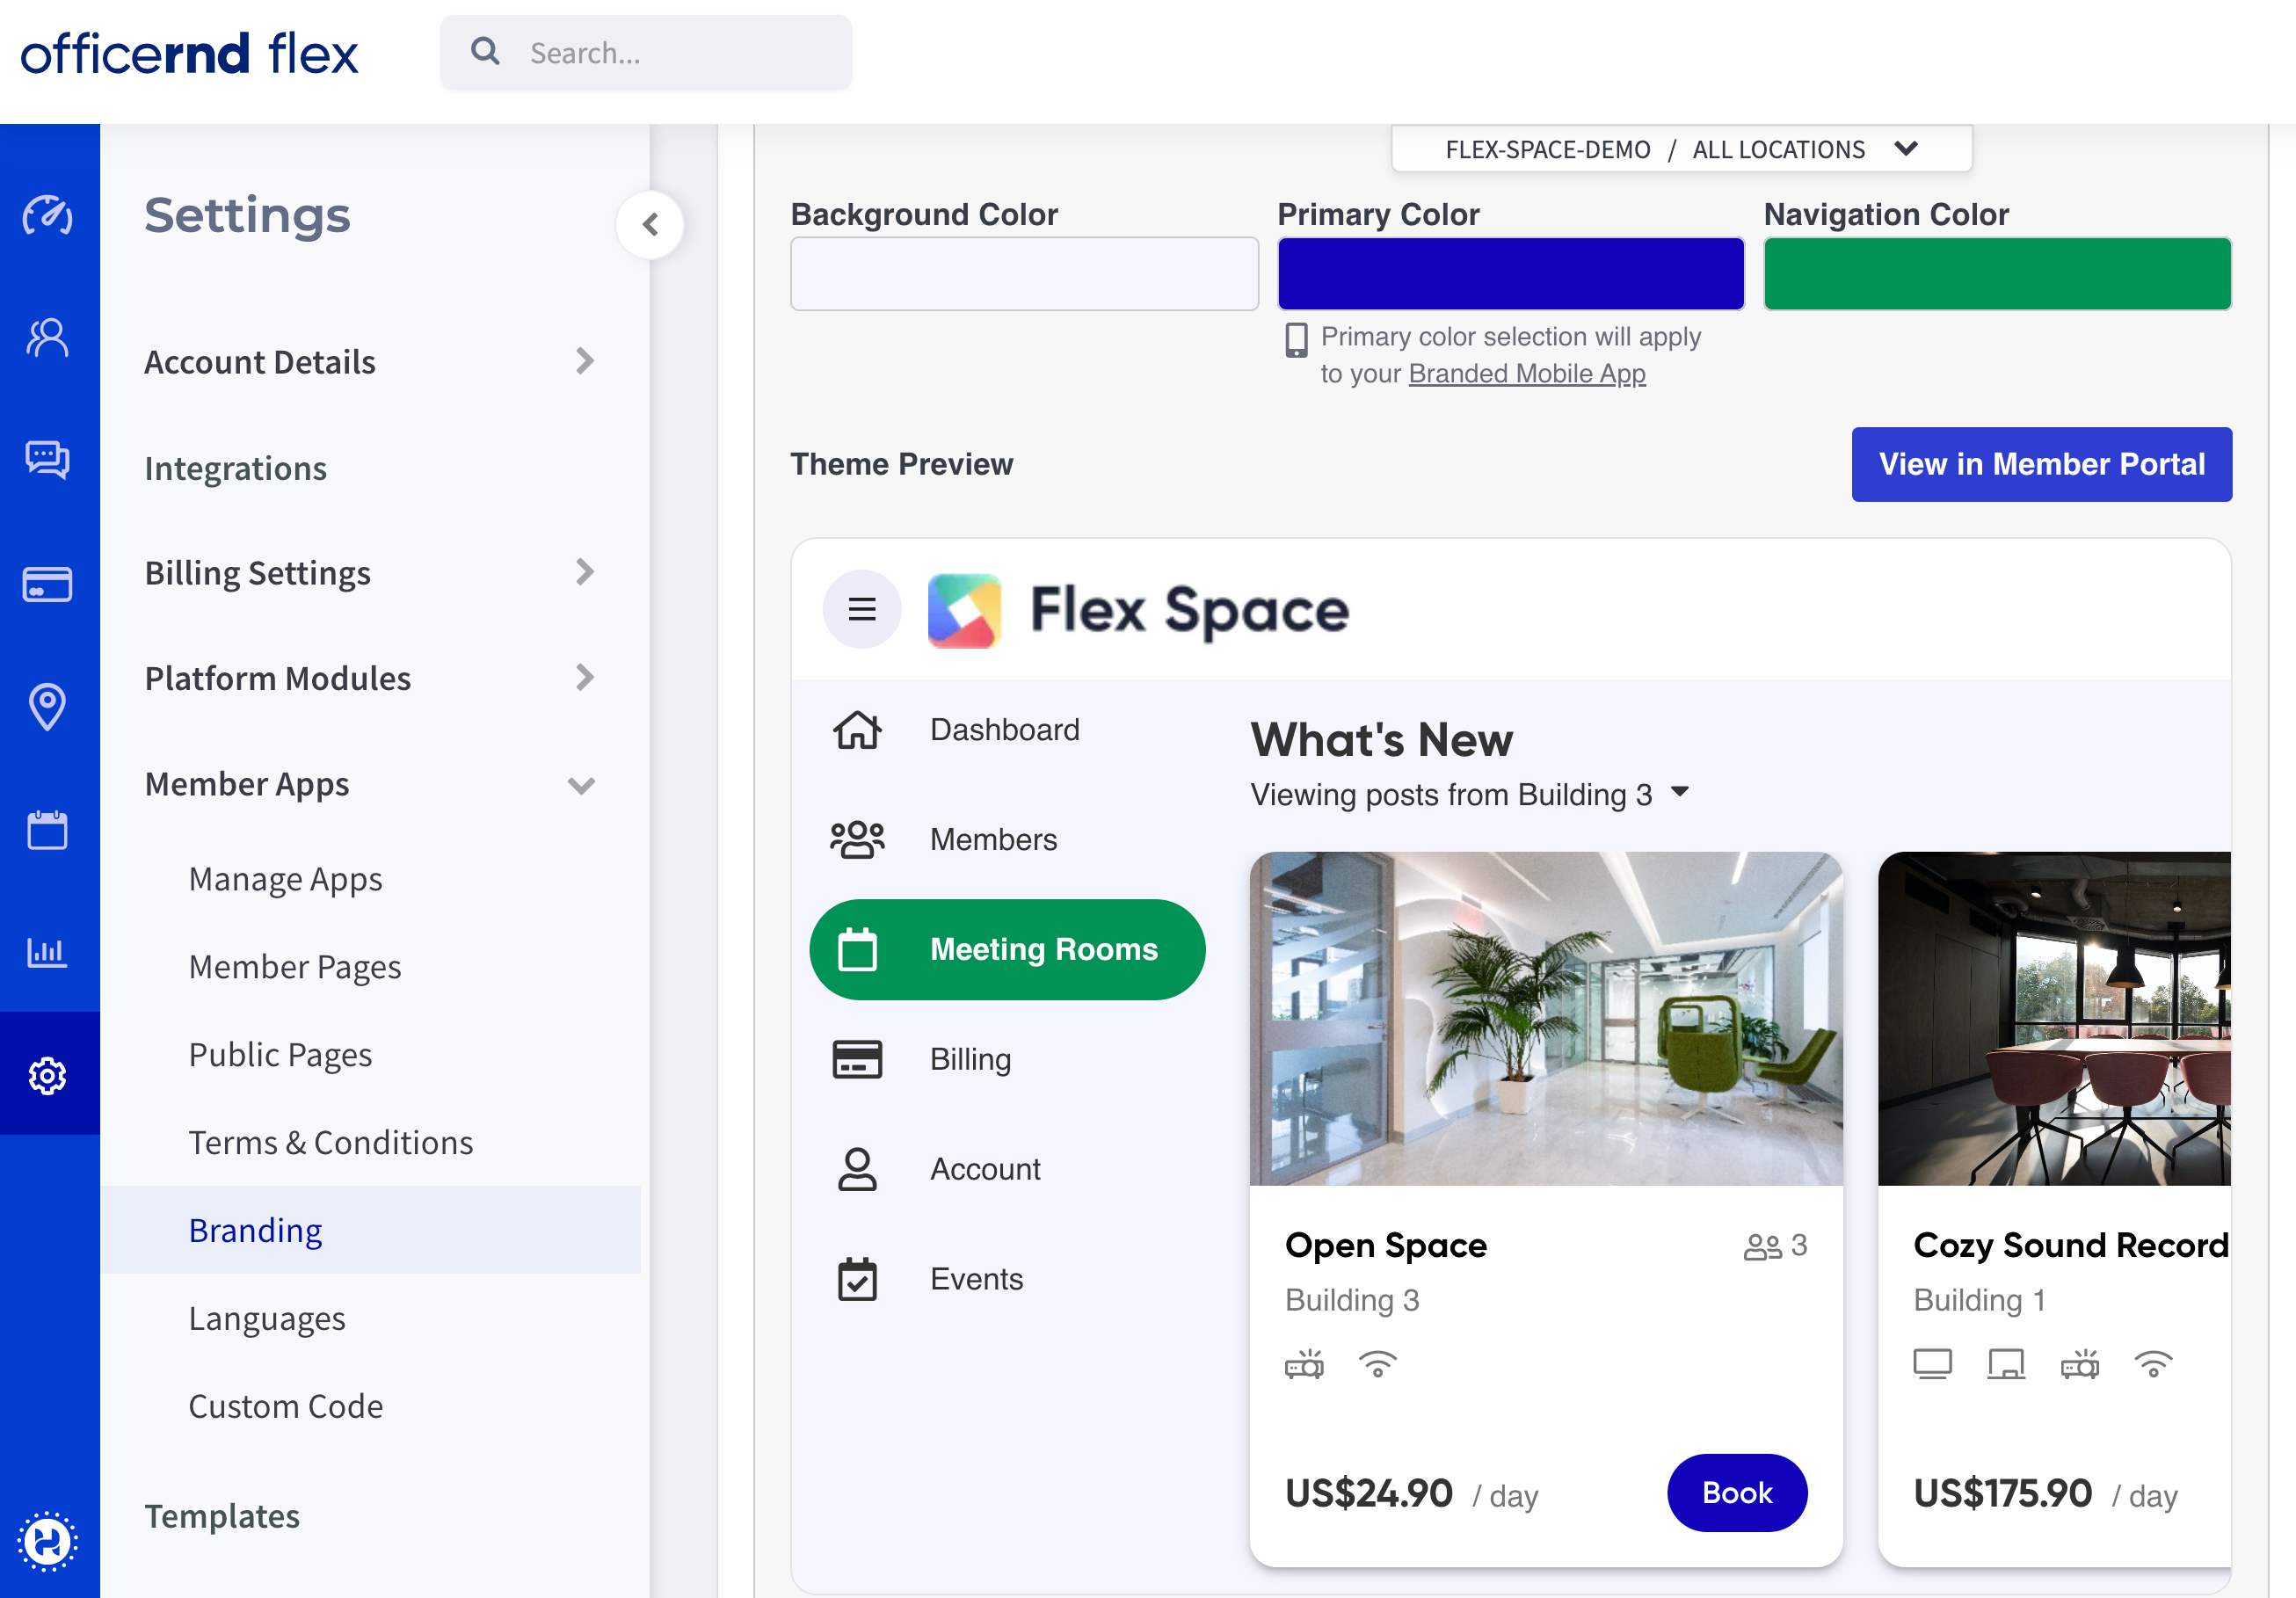Click the capacity people icon on Open Space

pos(1762,1246)
